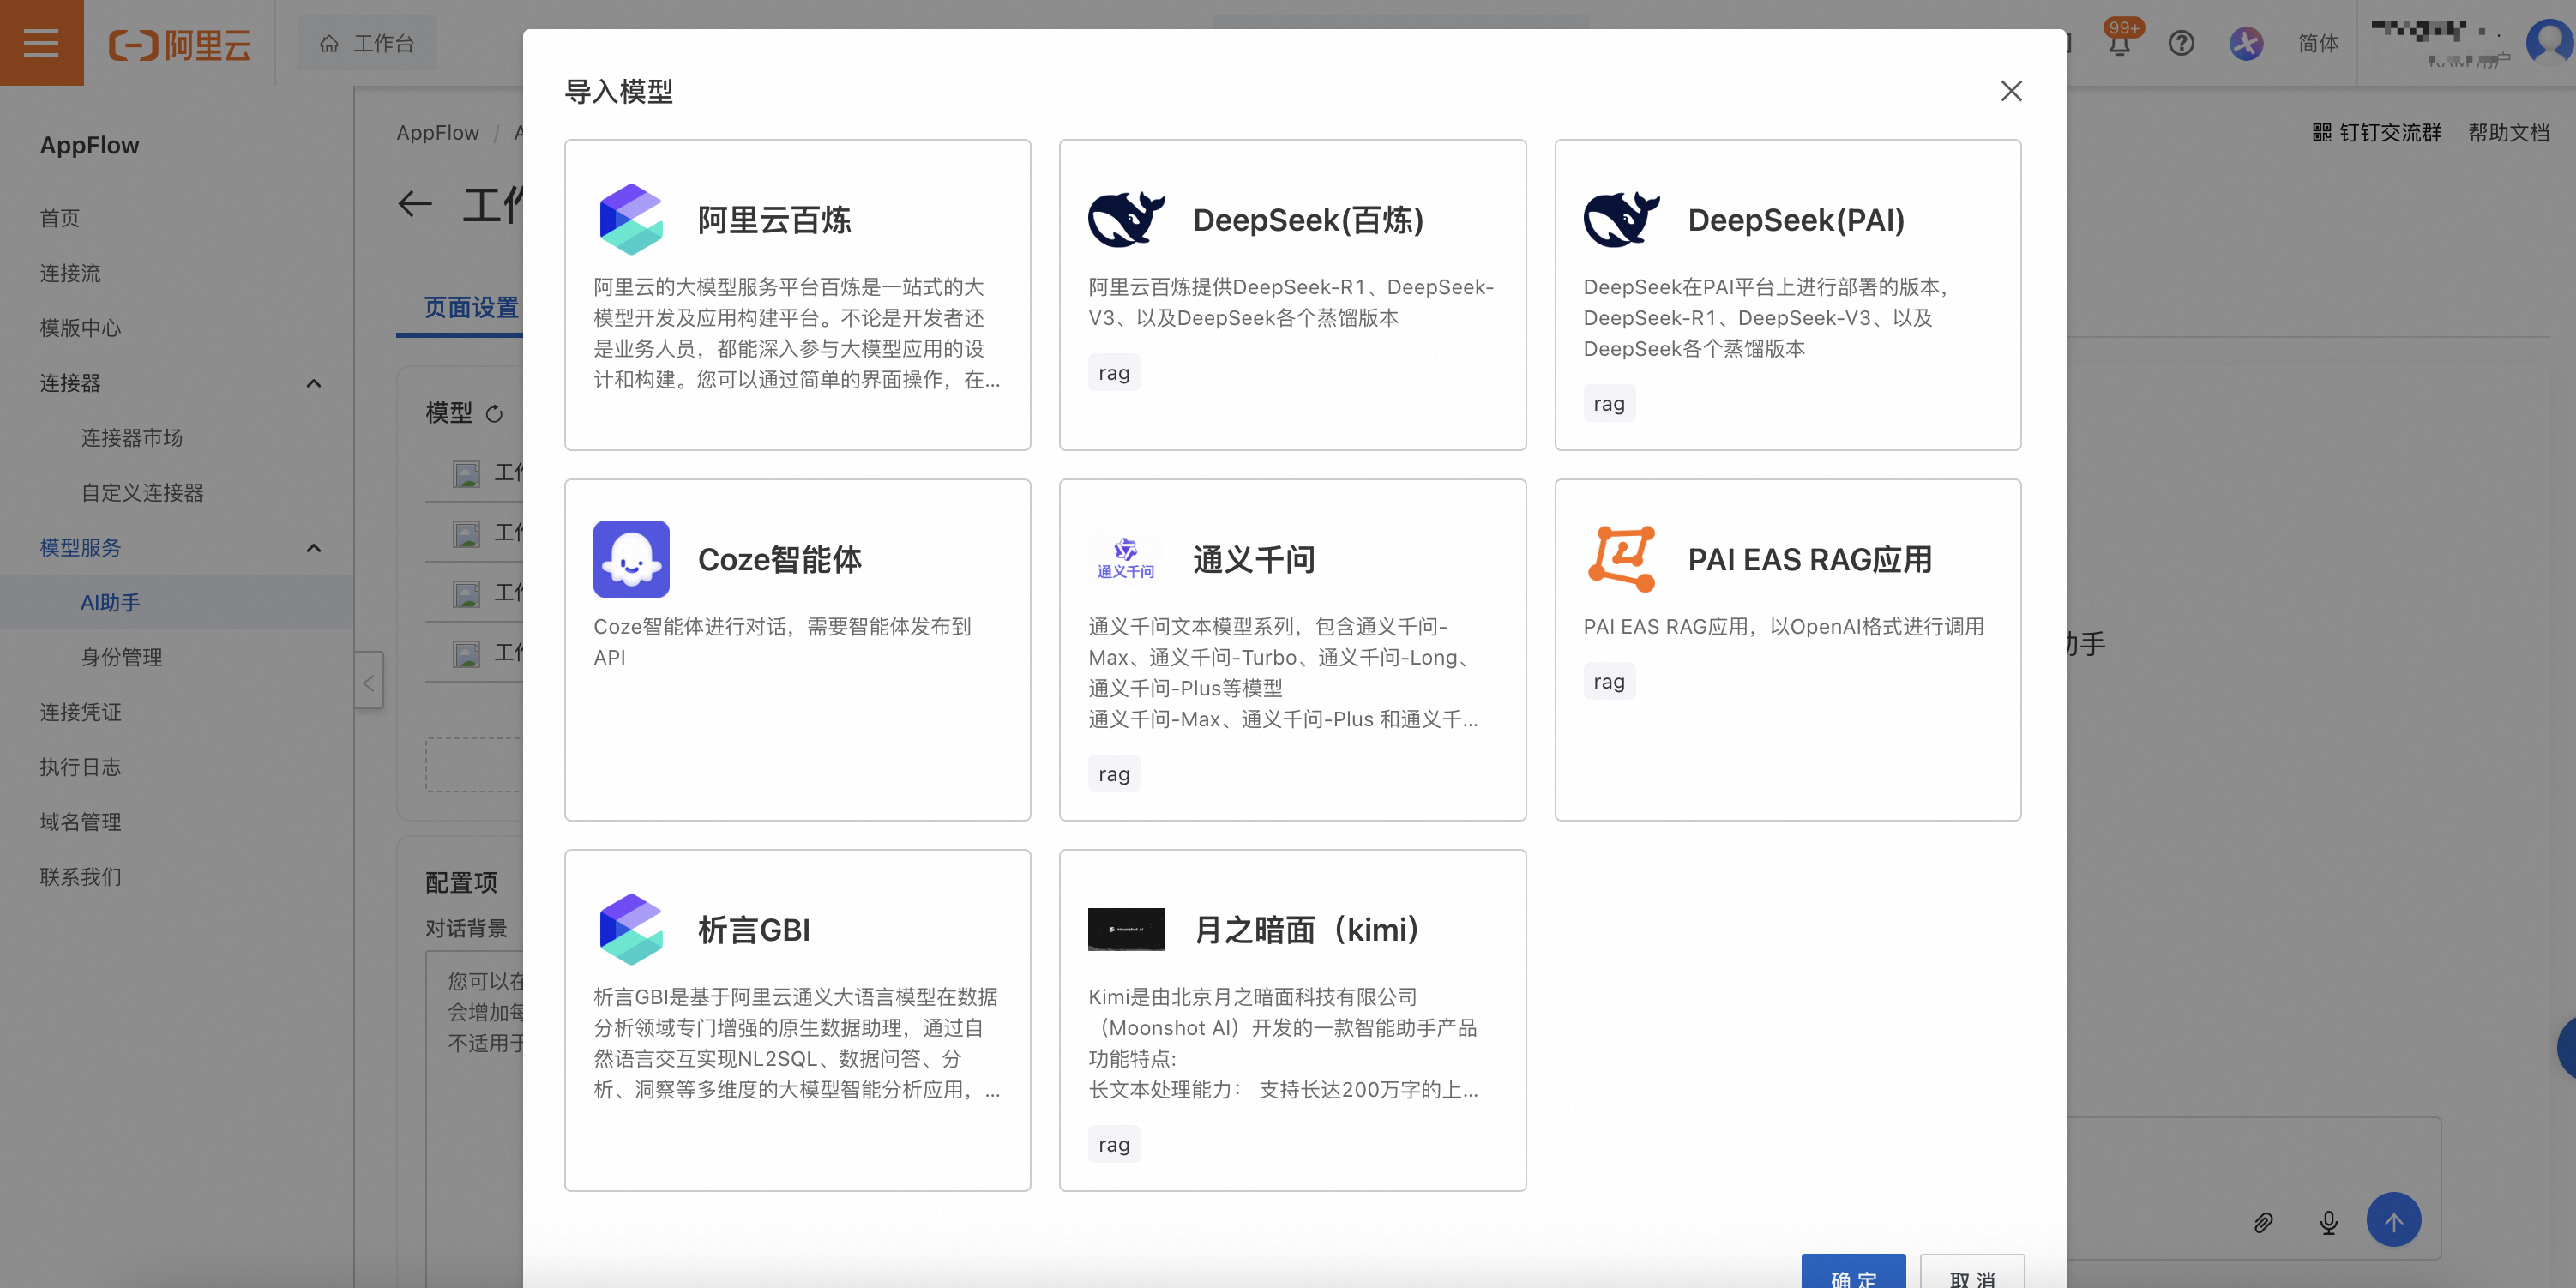The height and width of the screenshot is (1288, 2576).
Task: Click the purple assistant icon in header
Action: [x=2246, y=43]
